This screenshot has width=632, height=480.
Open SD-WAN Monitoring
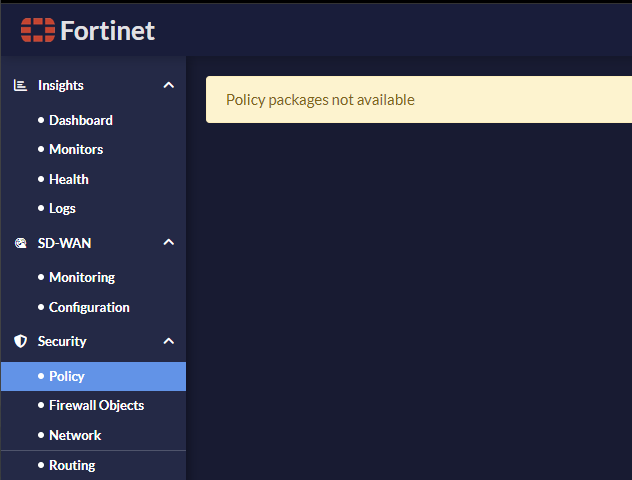[82, 277]
